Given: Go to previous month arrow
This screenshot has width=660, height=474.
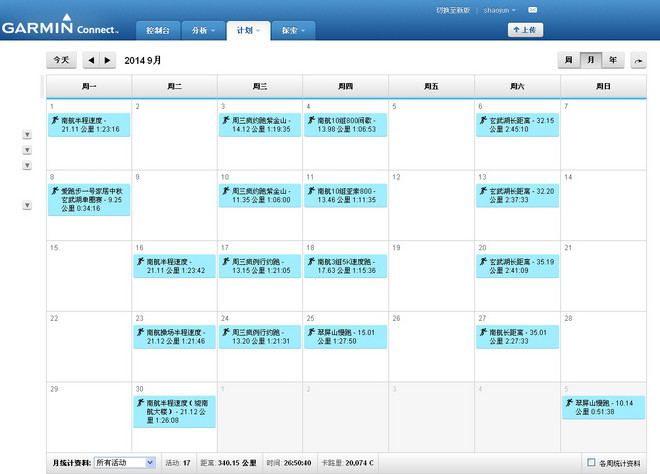Looking at the screenshot, I should pyautogui.click(x=91, y=60).
